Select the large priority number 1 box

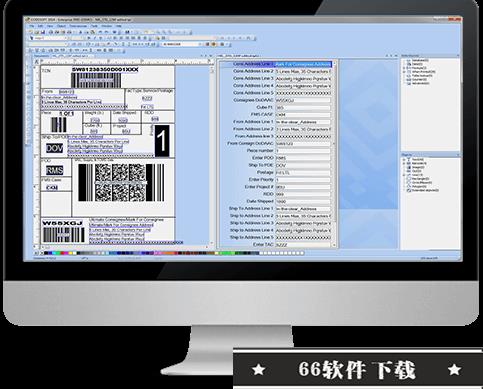click(162, 140)
